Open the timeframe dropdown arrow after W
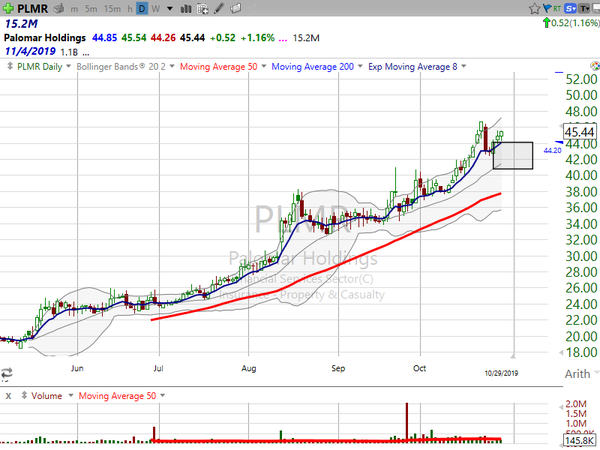 pos(170,8)
